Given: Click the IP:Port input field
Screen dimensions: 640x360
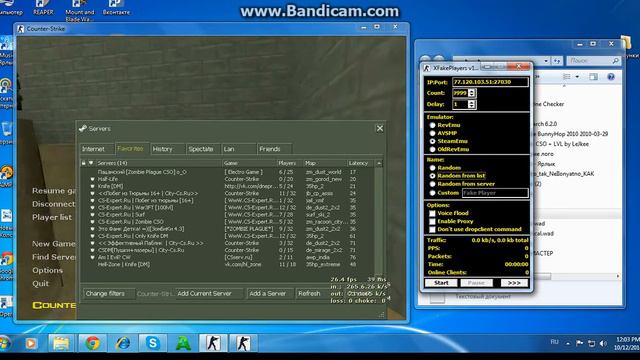Looking at the screenshot, I should [x=490, y=82].
